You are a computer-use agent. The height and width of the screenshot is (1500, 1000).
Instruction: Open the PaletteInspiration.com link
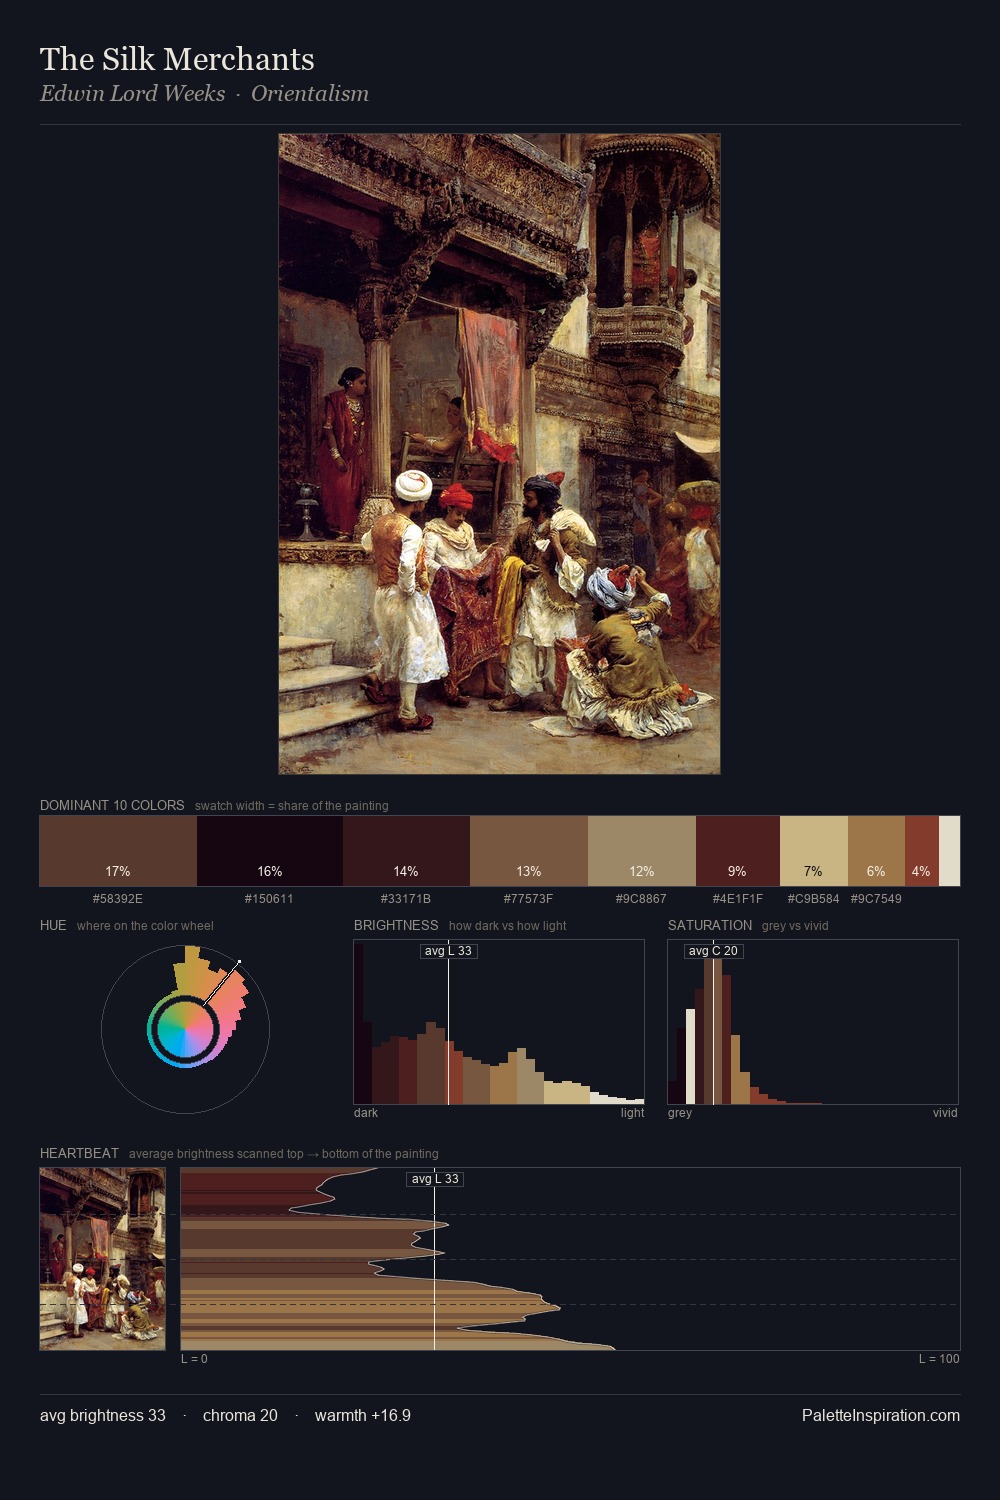click(881, 1415)
